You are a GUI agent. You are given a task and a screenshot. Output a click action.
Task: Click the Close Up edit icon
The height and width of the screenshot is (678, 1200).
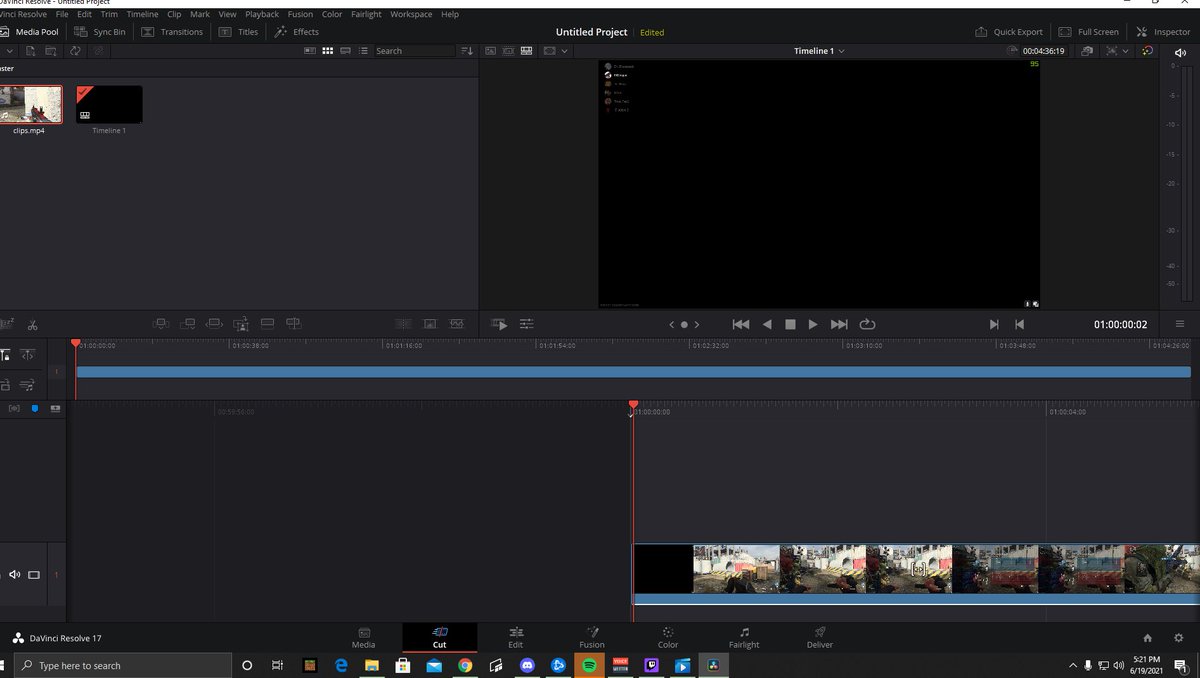[x=241, y=324]
